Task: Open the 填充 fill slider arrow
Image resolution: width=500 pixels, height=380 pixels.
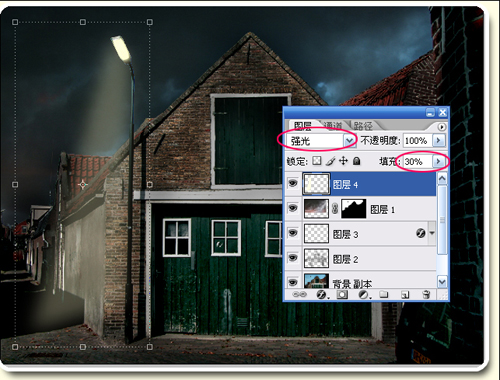Action: coord(439,162)
